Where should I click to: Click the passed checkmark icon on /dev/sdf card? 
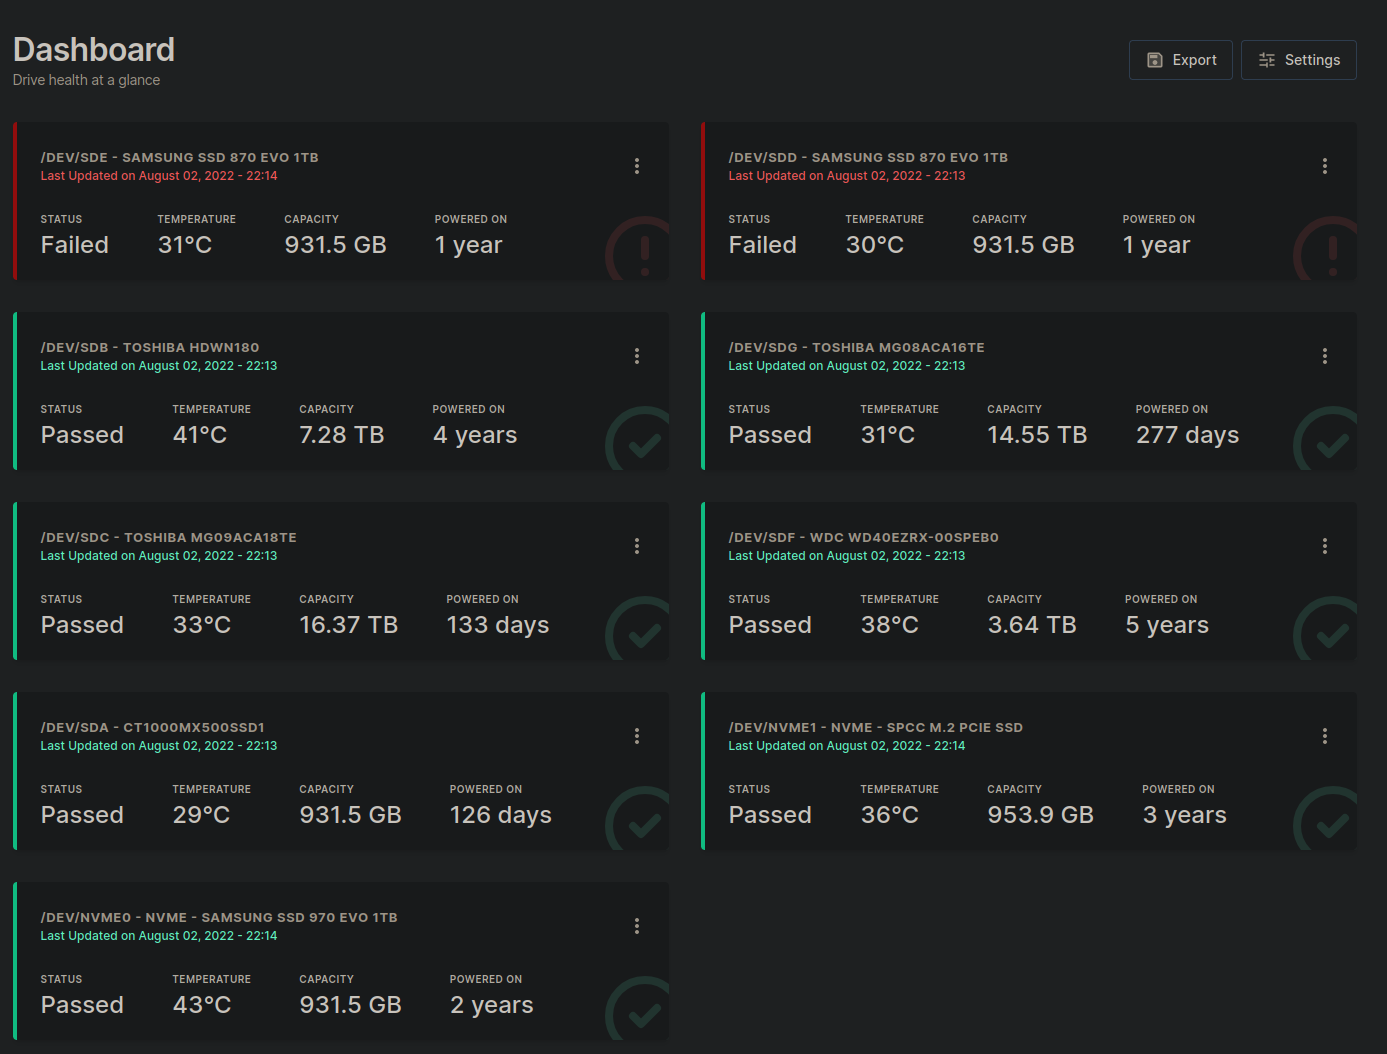[1326, 629]
